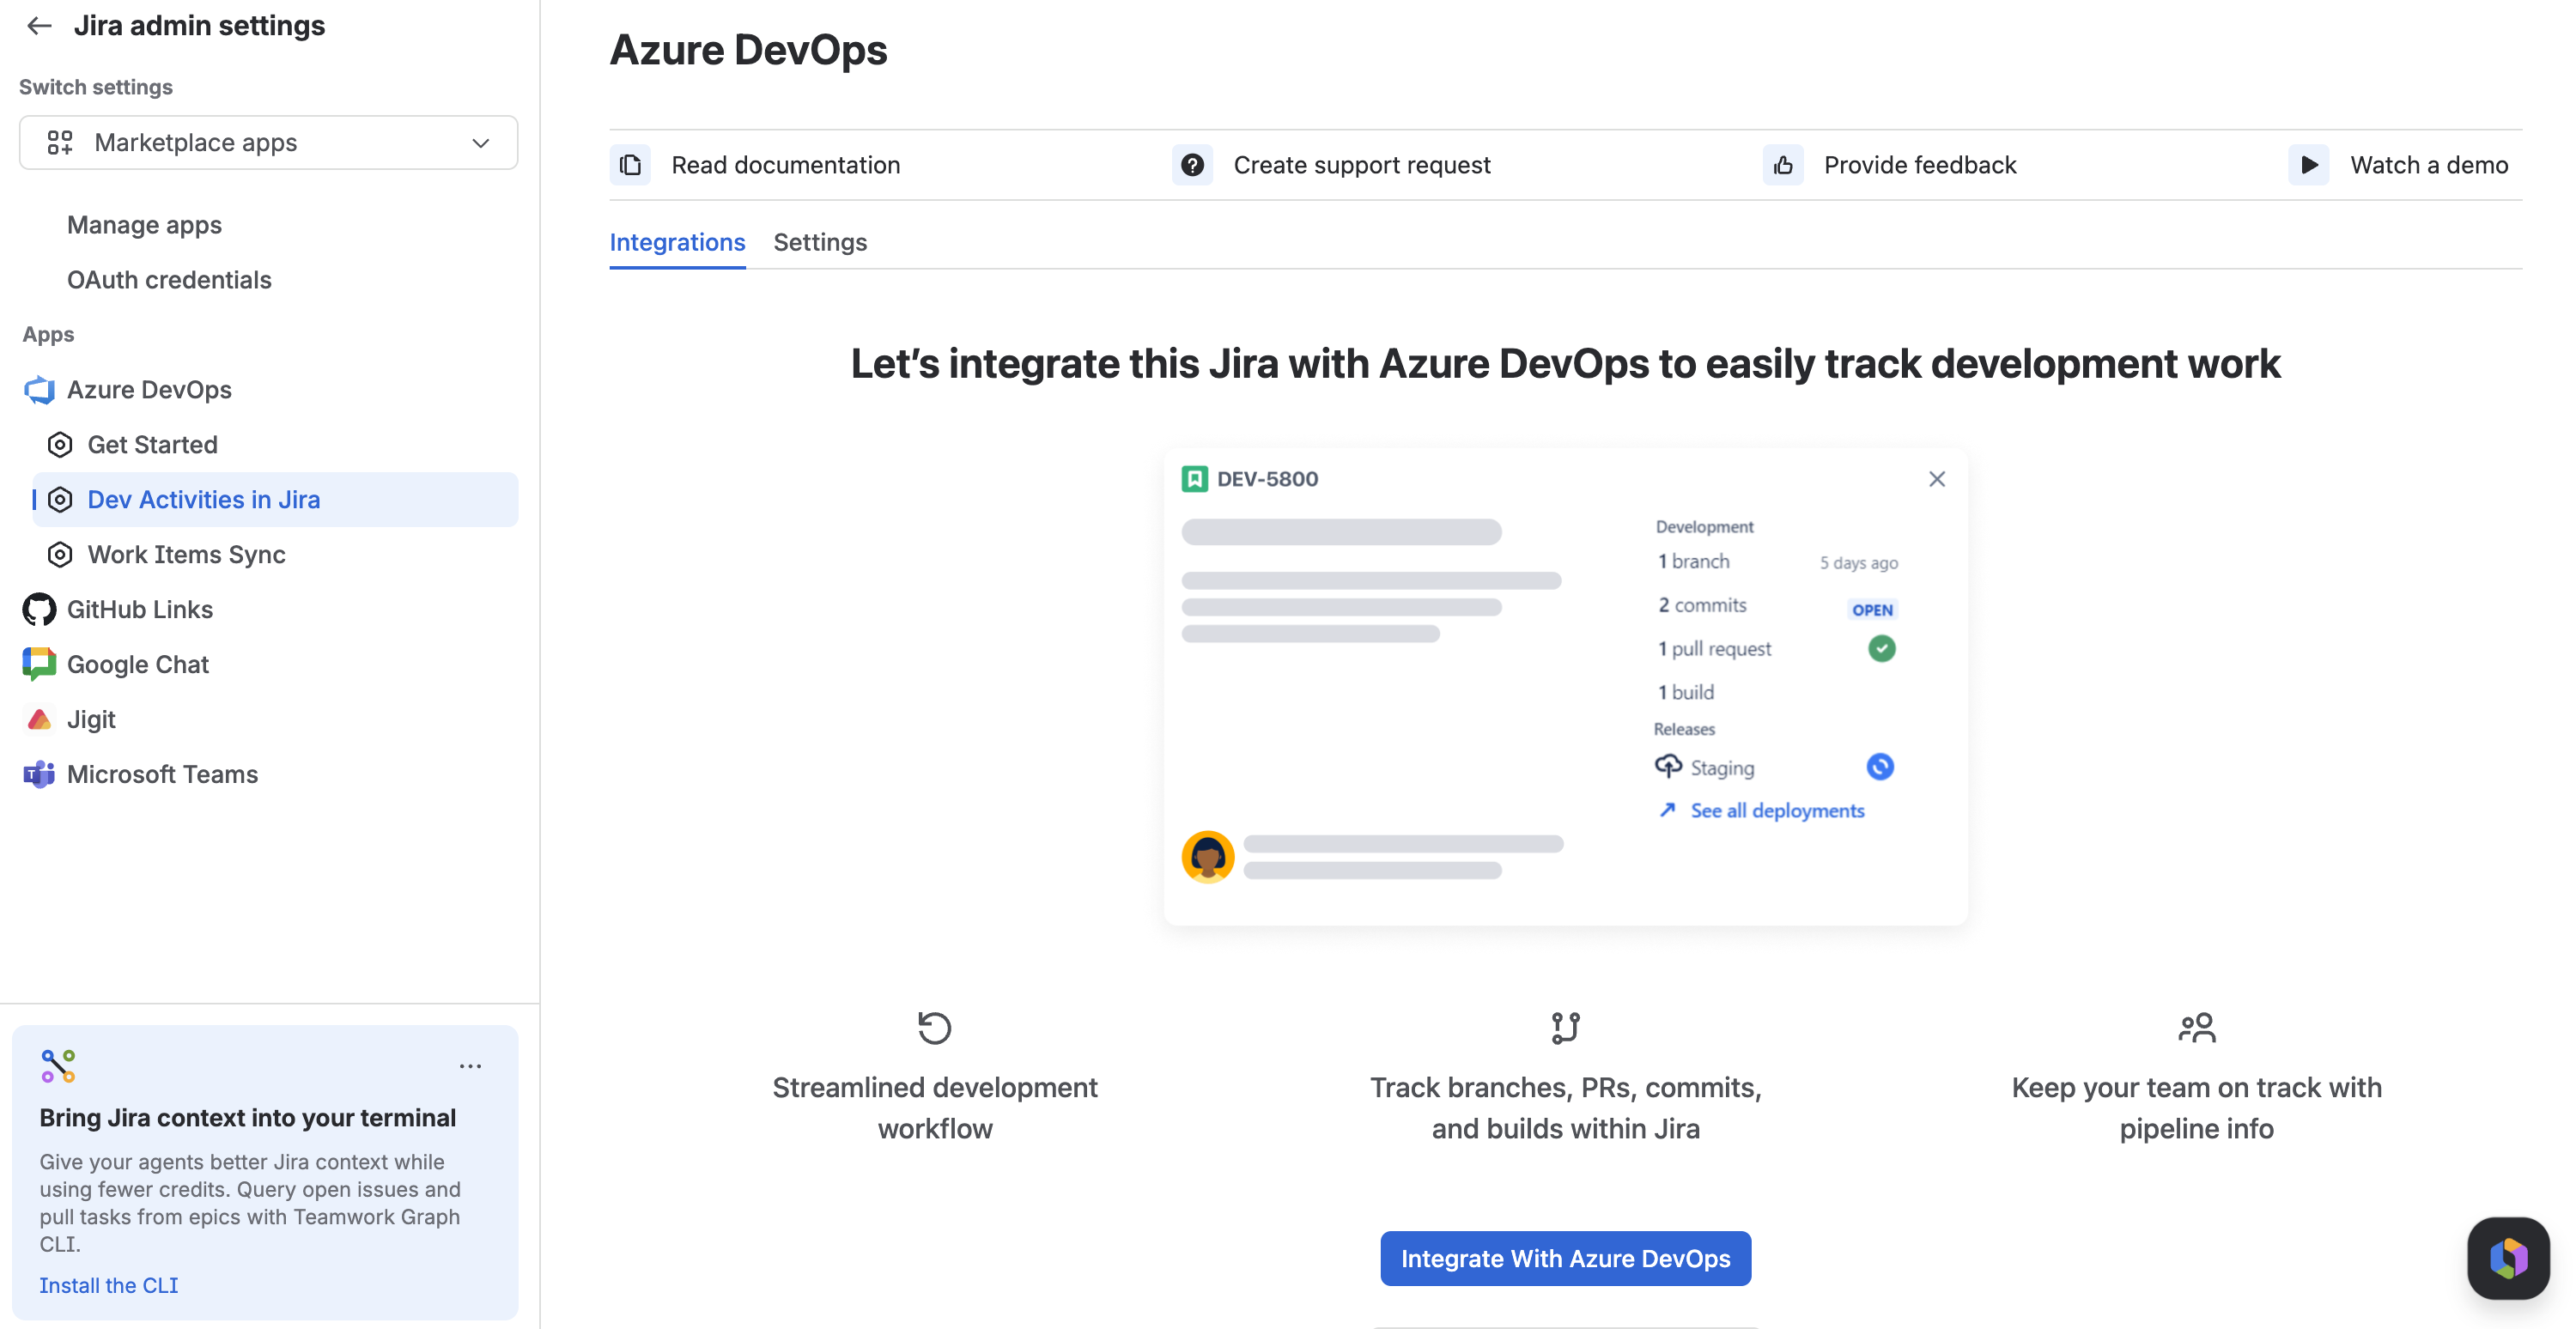Open Manage apps

[144, 225]
